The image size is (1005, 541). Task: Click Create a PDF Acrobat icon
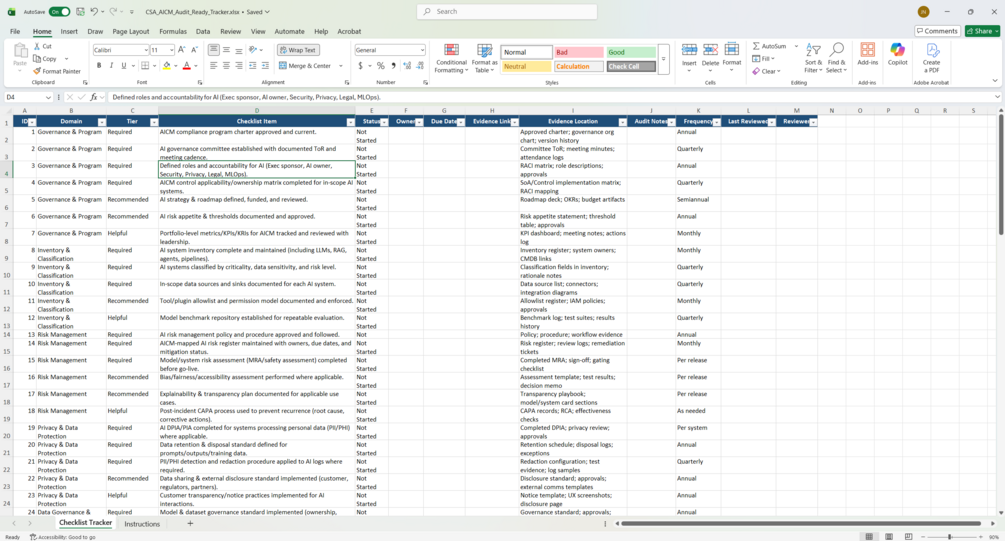click(931, 58)
